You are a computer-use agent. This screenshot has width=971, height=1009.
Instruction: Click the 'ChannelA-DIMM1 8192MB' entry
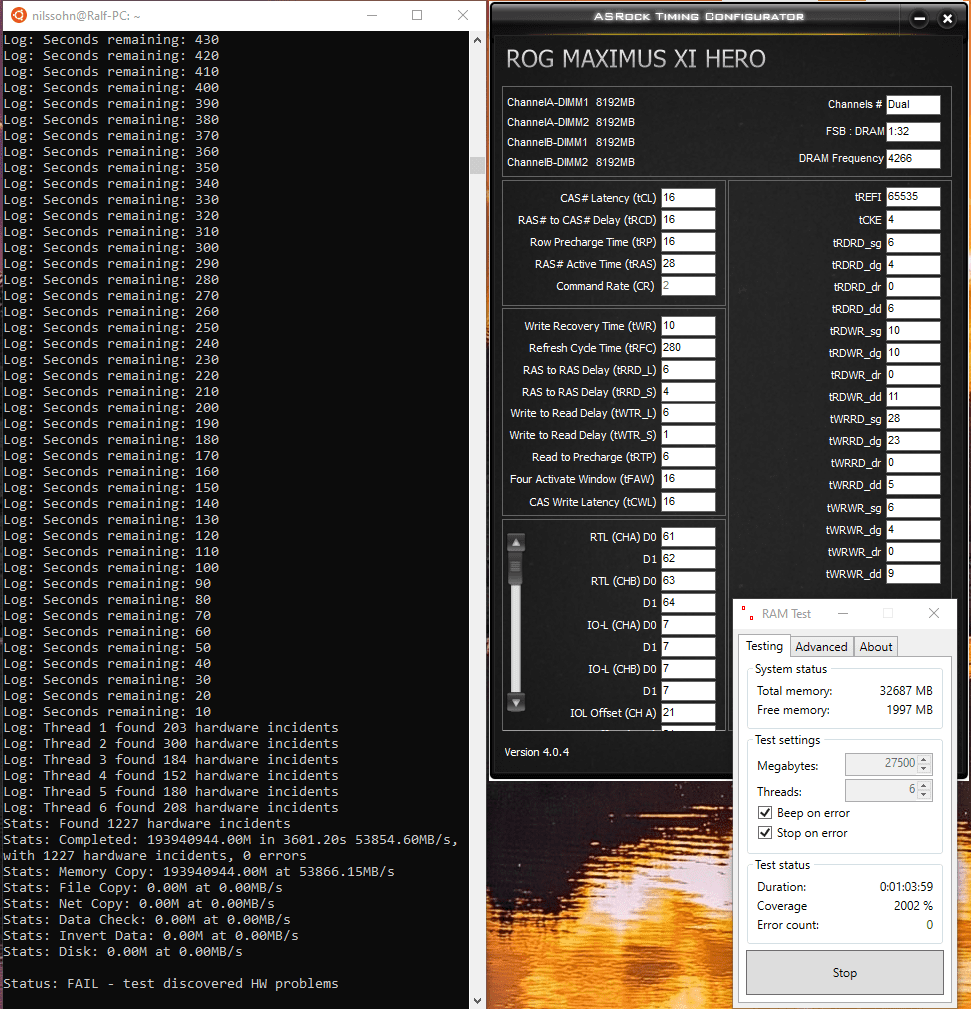point(571,102)
